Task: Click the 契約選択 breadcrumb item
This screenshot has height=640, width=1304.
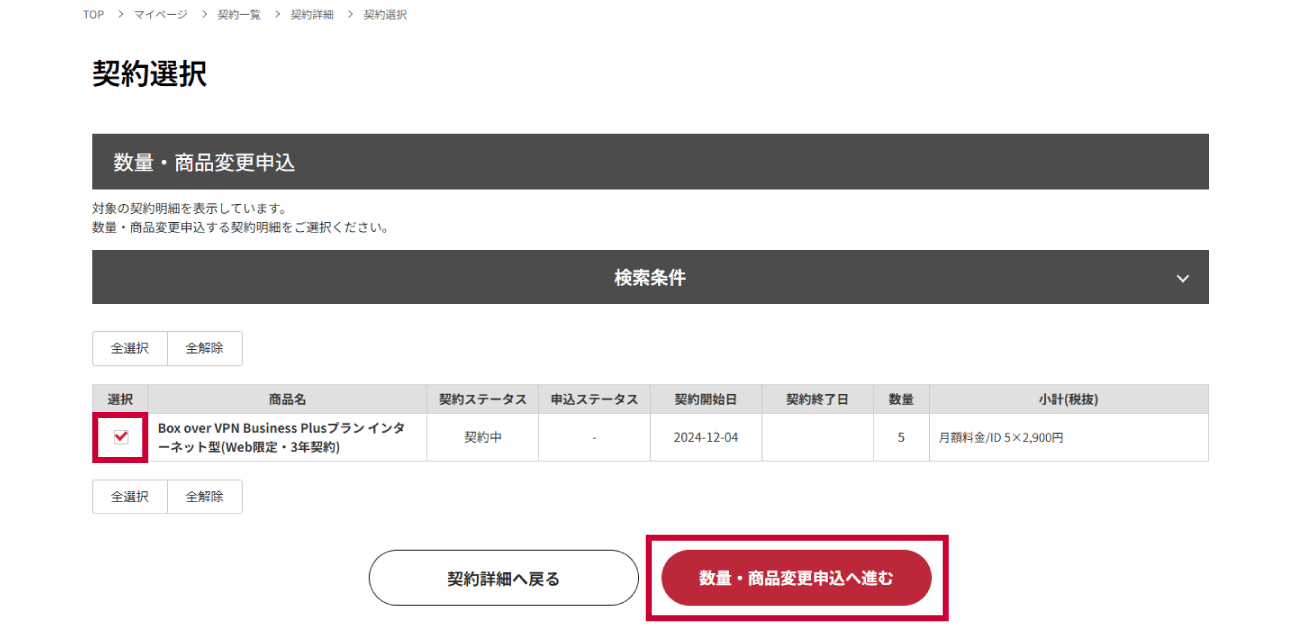Action: tap(385, 15)
